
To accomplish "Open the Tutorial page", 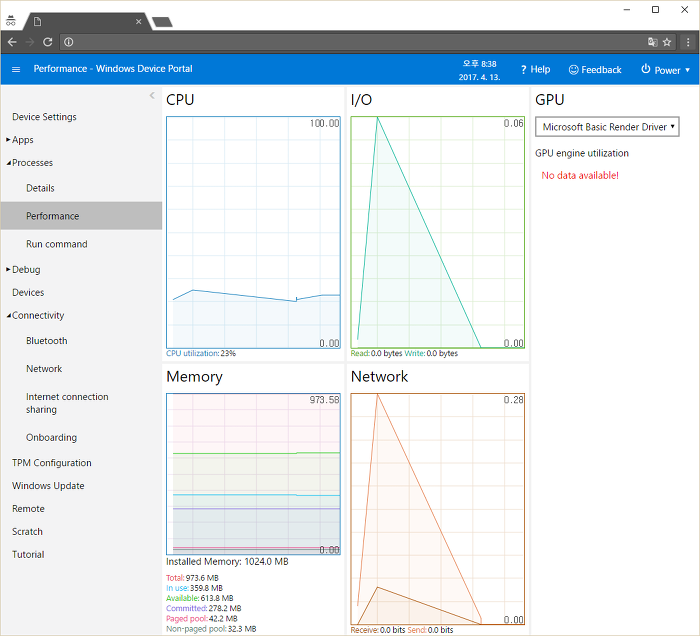I will [28, 555].
